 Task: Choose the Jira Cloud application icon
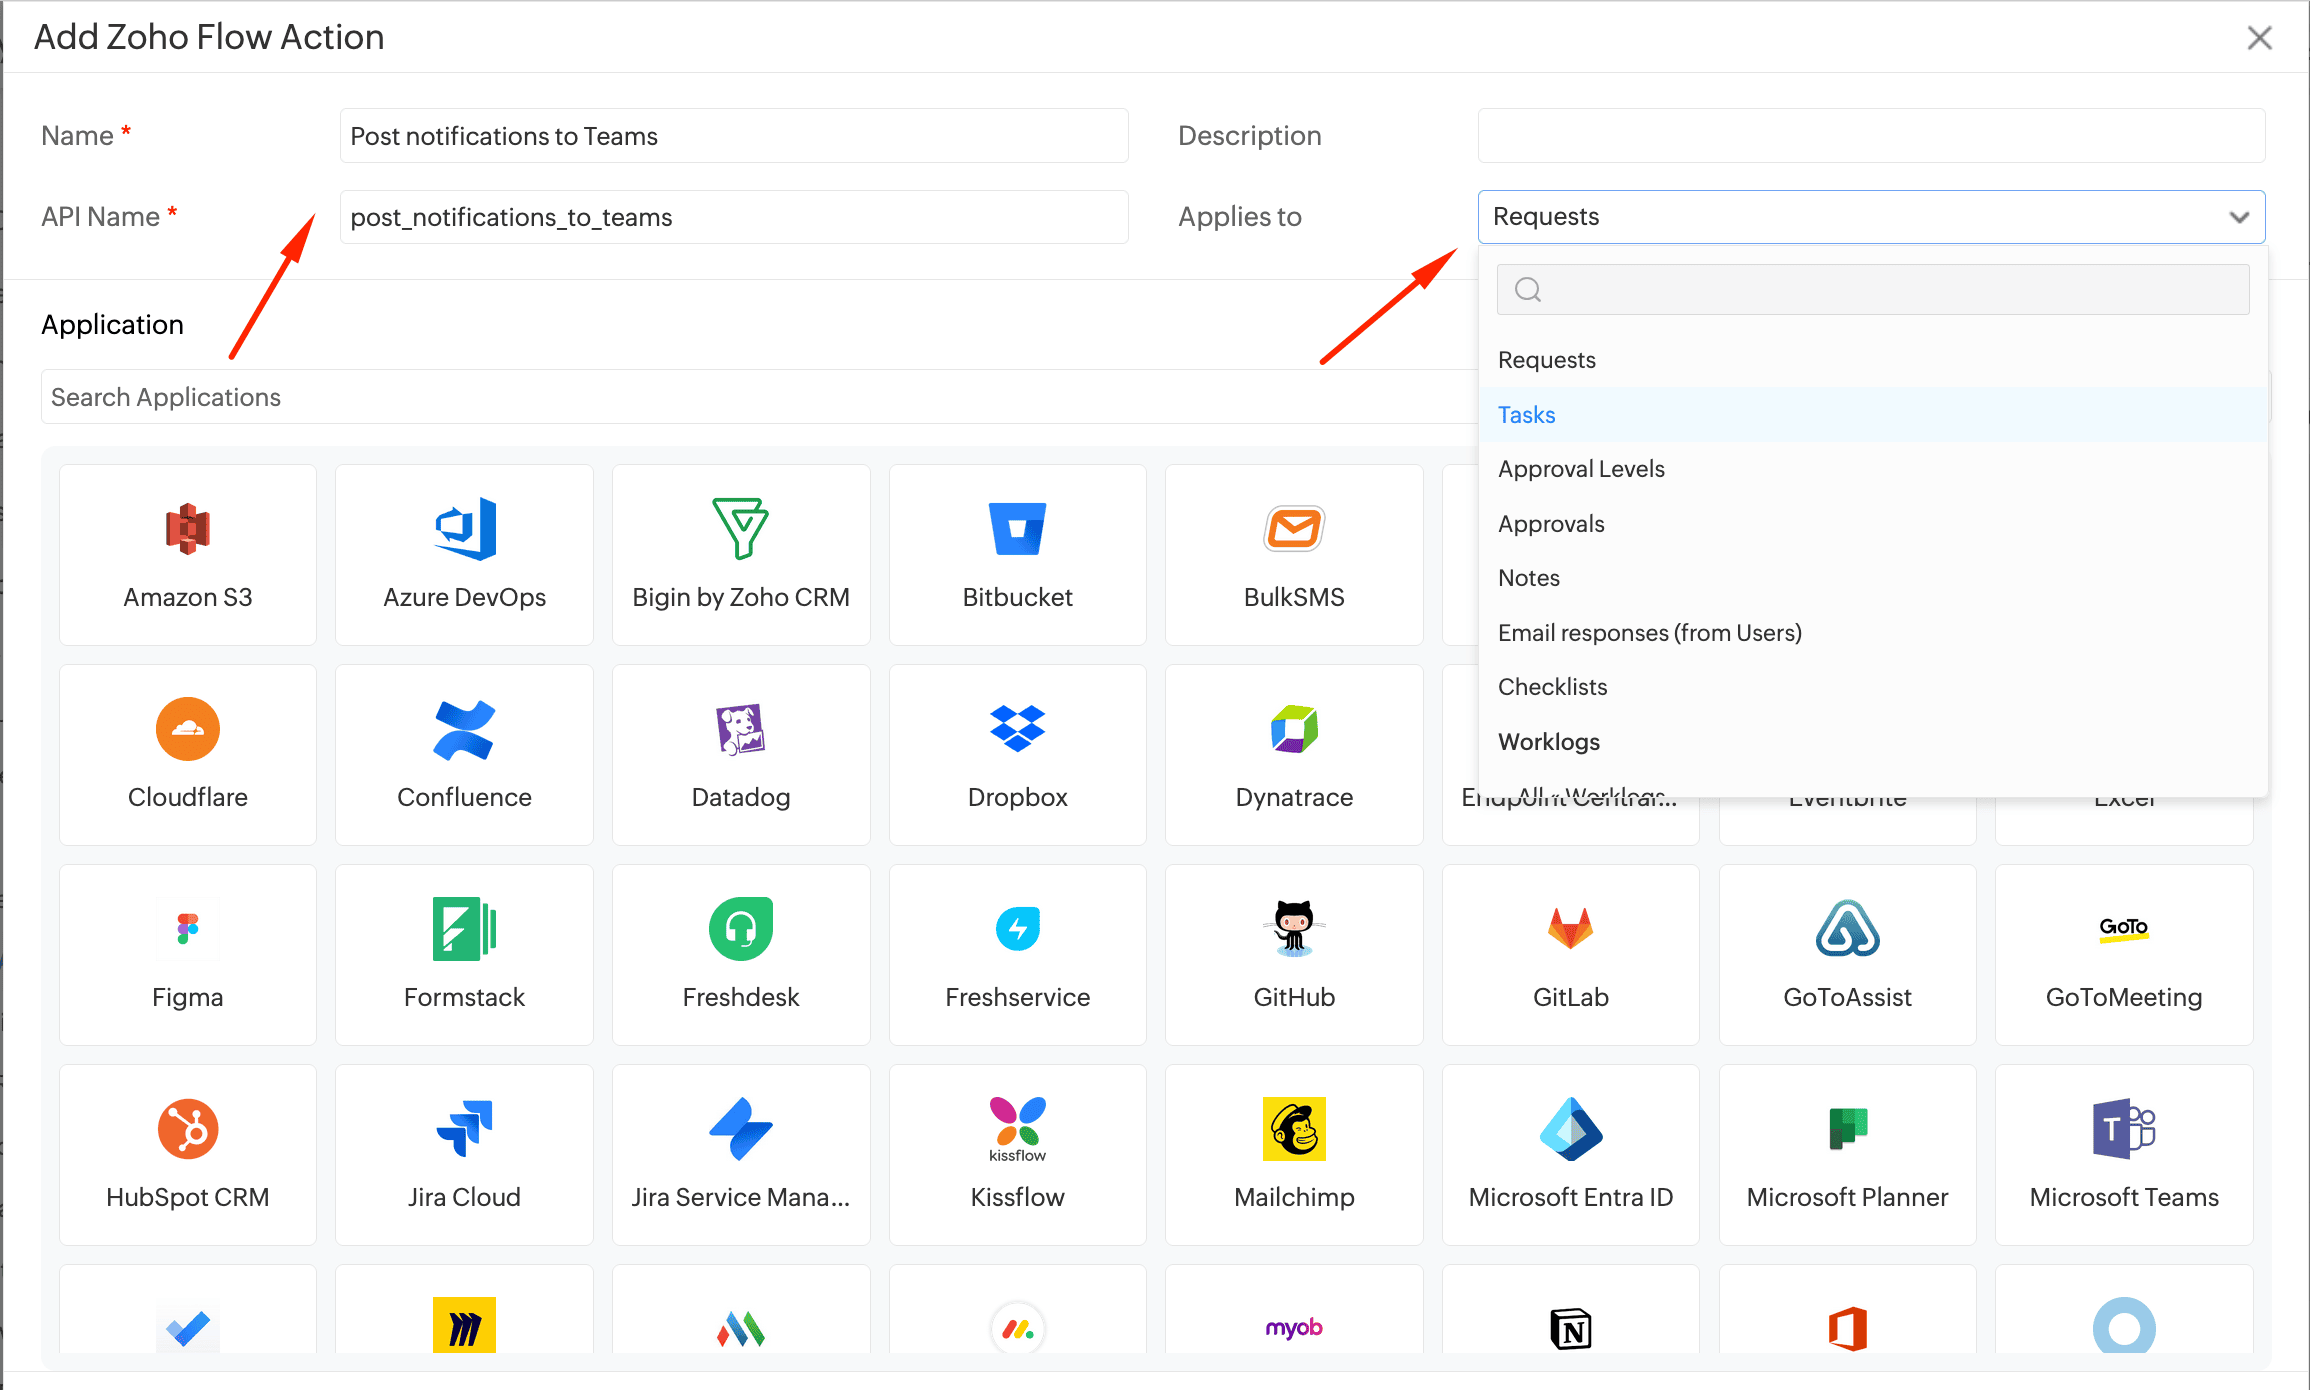464,1129
